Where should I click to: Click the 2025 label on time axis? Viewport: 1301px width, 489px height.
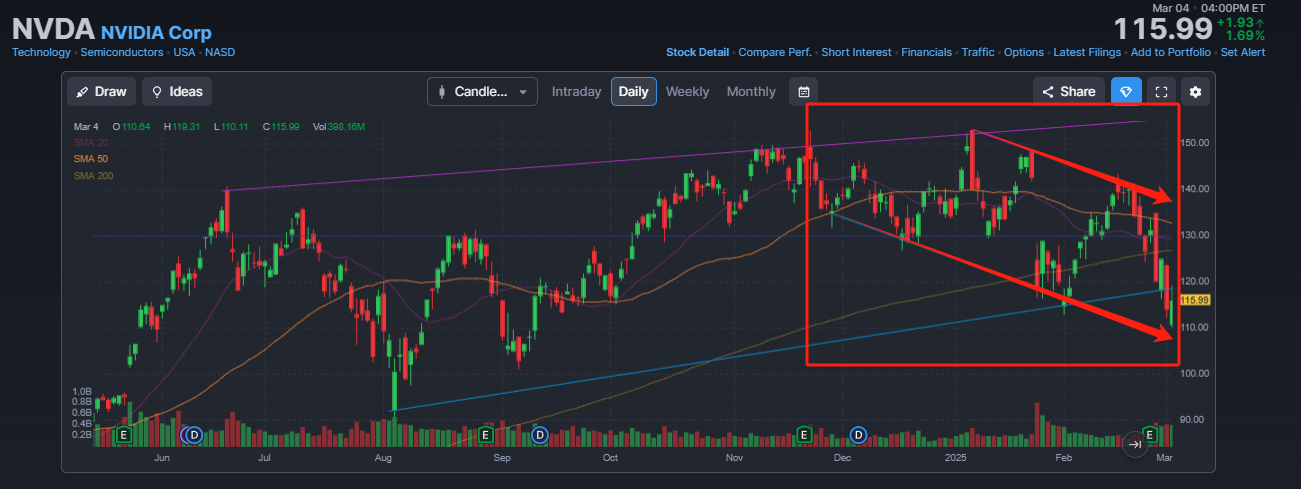tap(957, 458)
